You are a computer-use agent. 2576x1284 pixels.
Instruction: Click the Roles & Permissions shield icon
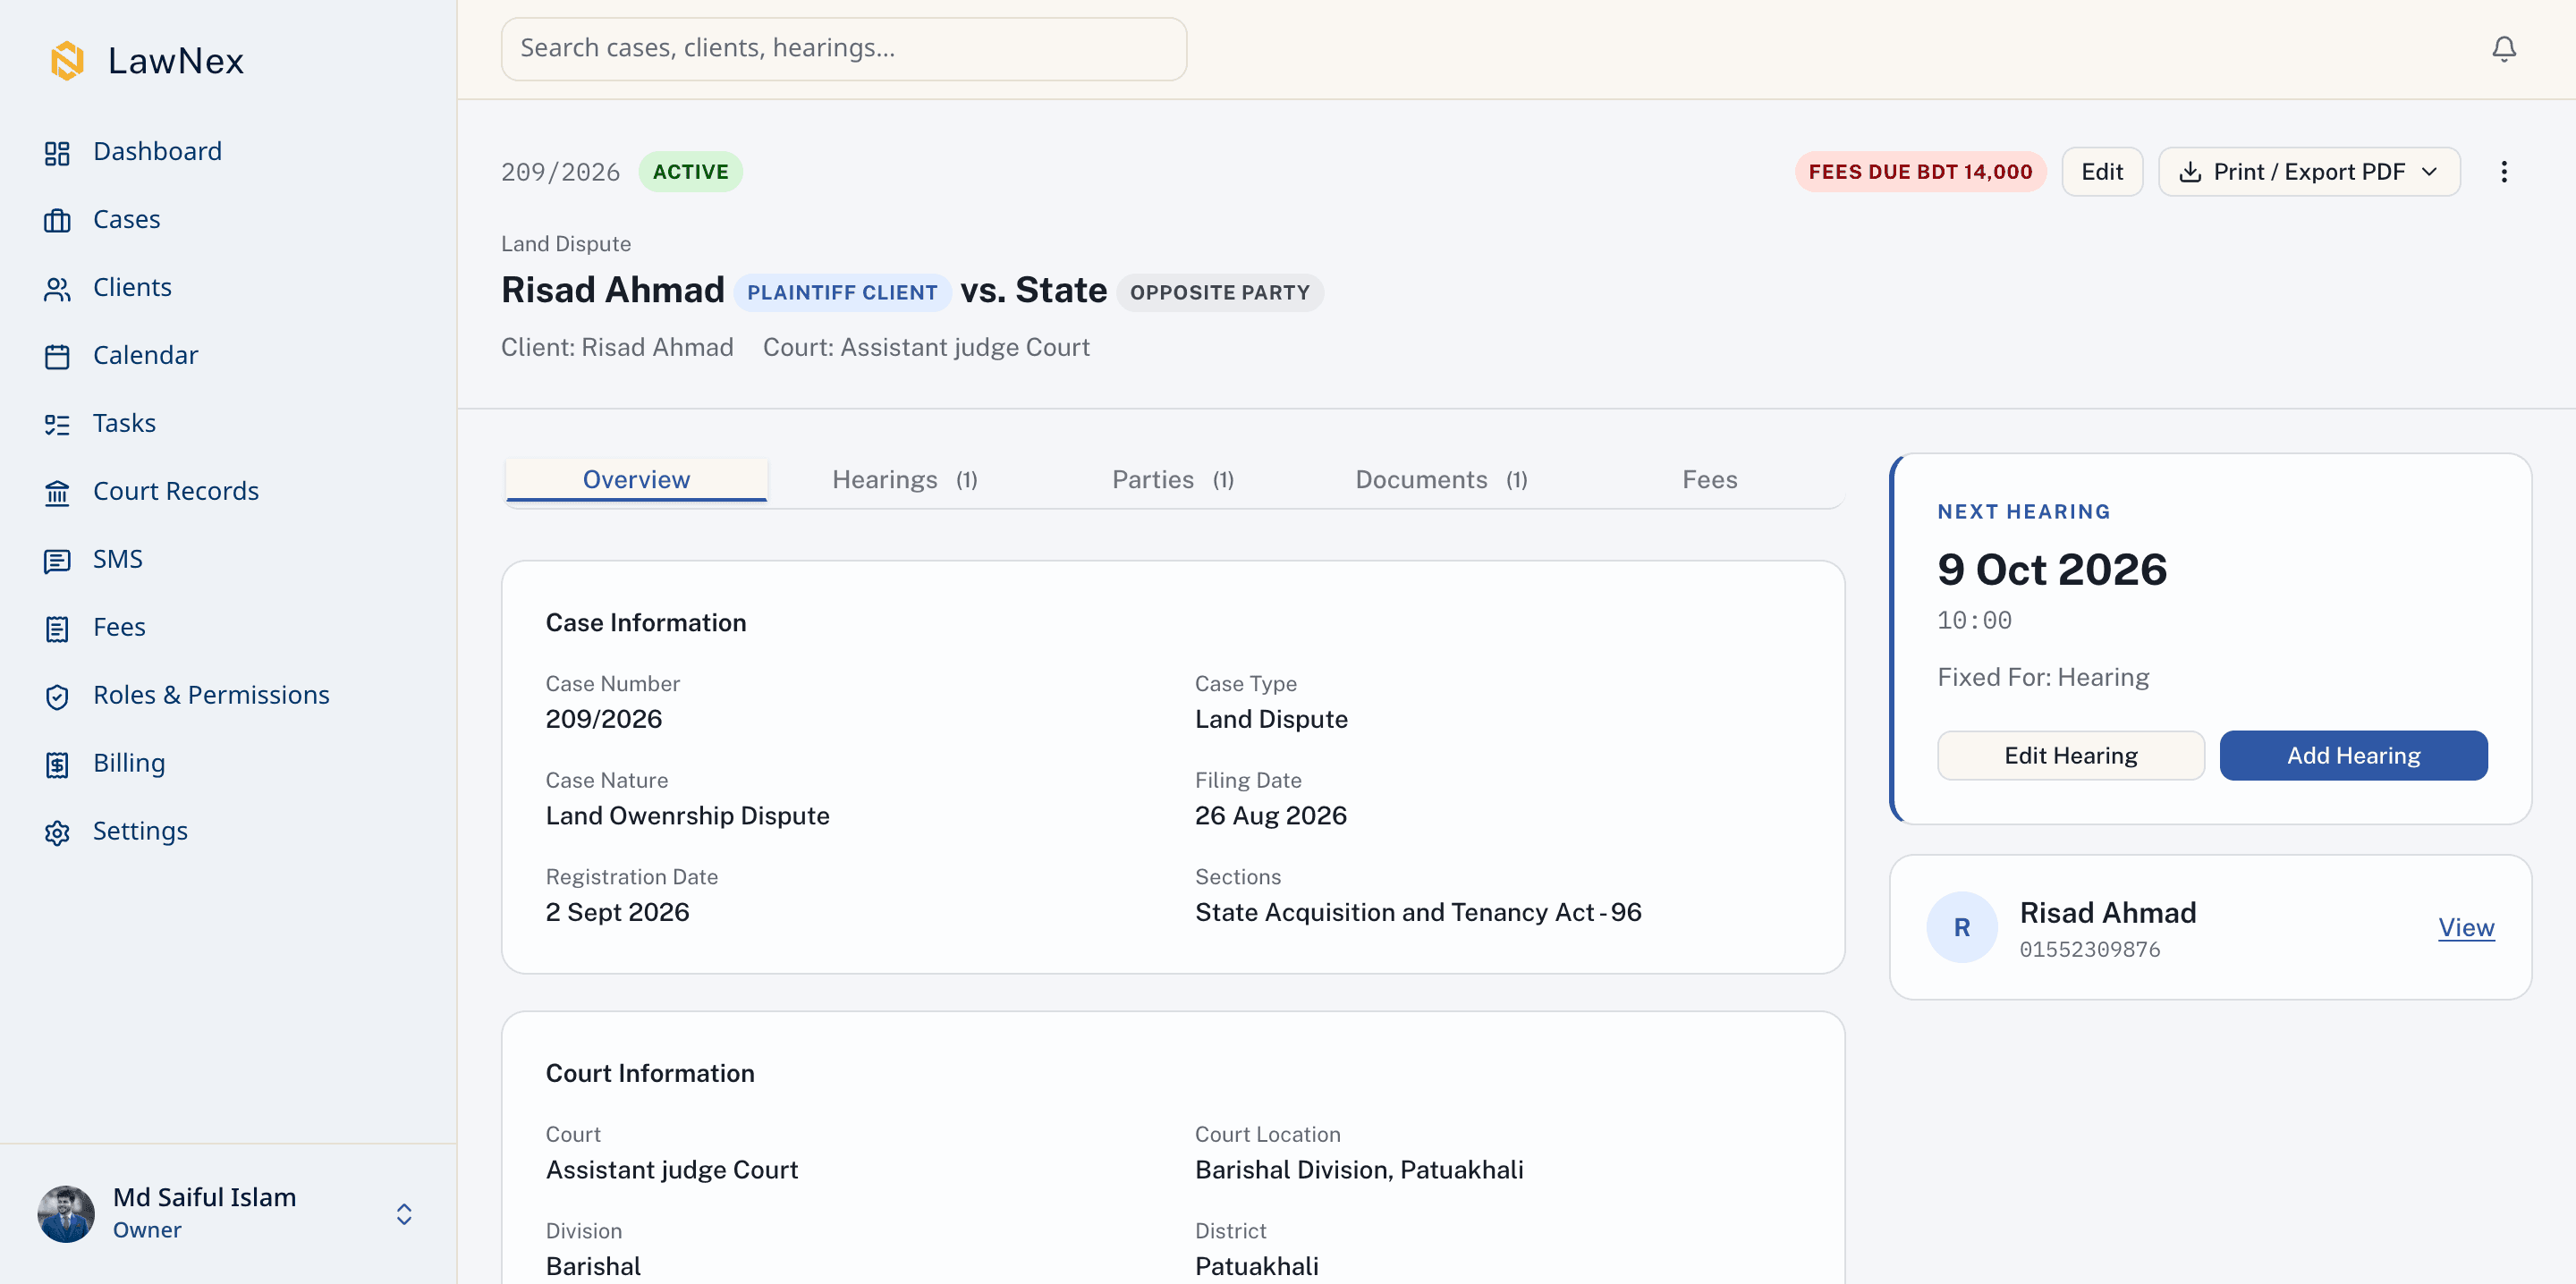point(57,696)
